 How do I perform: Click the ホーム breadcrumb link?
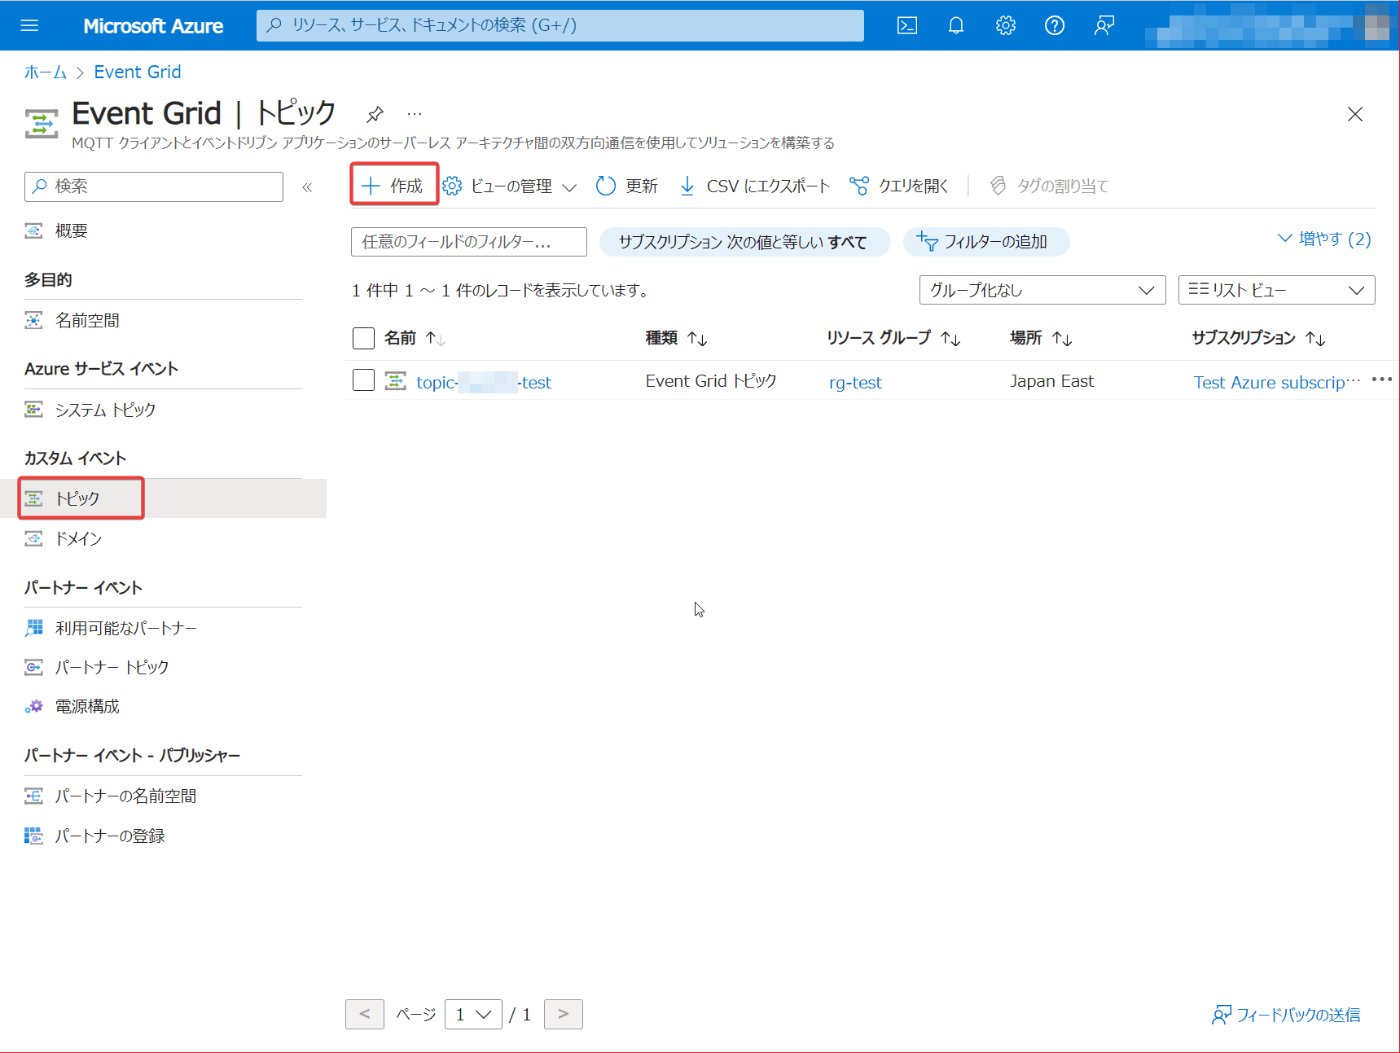(x=45, y=72)
